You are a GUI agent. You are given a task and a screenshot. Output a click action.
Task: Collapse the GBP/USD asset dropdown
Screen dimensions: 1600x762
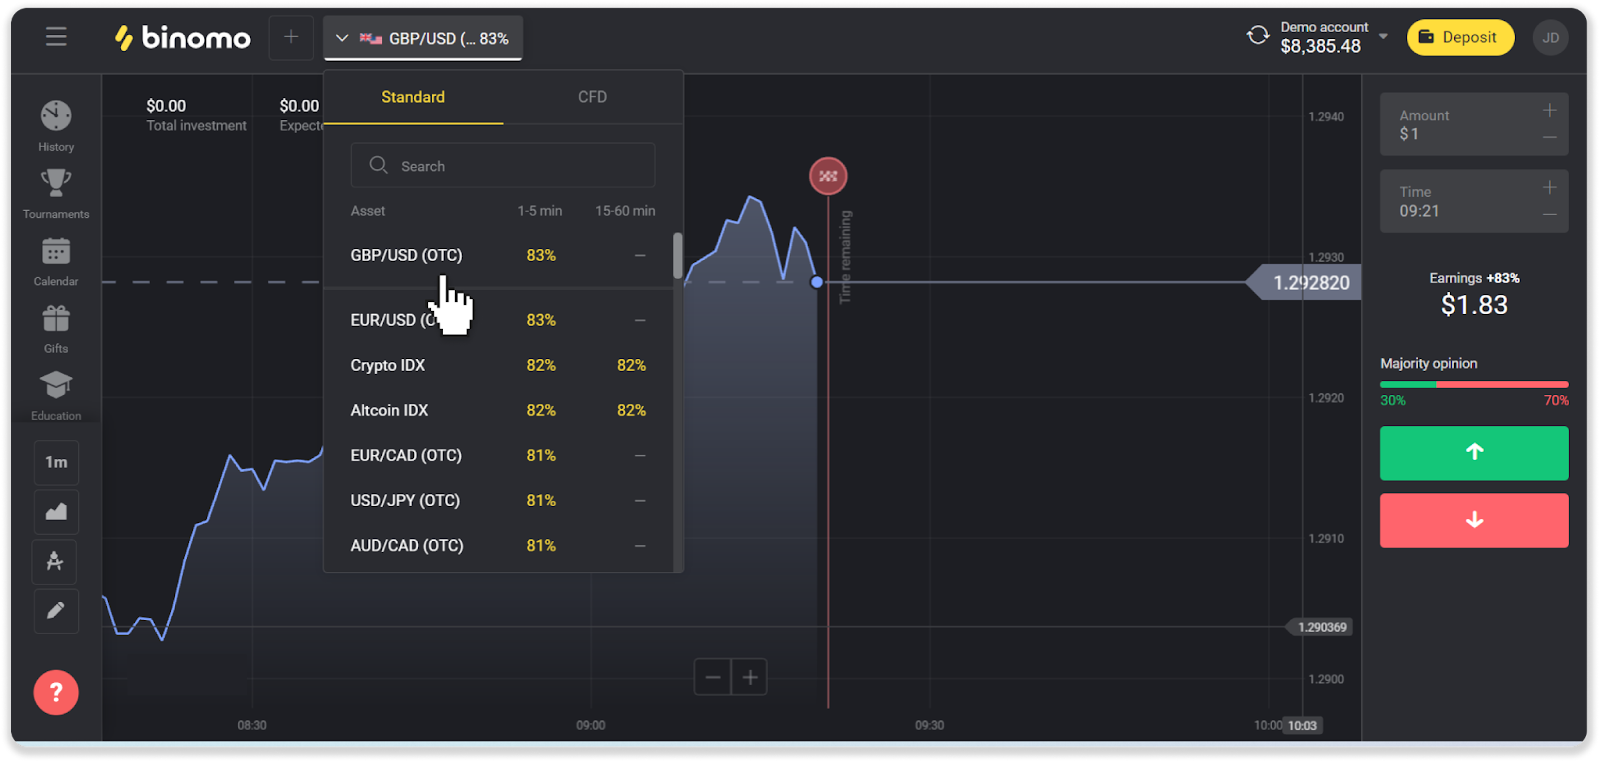(x=342, y=38)
